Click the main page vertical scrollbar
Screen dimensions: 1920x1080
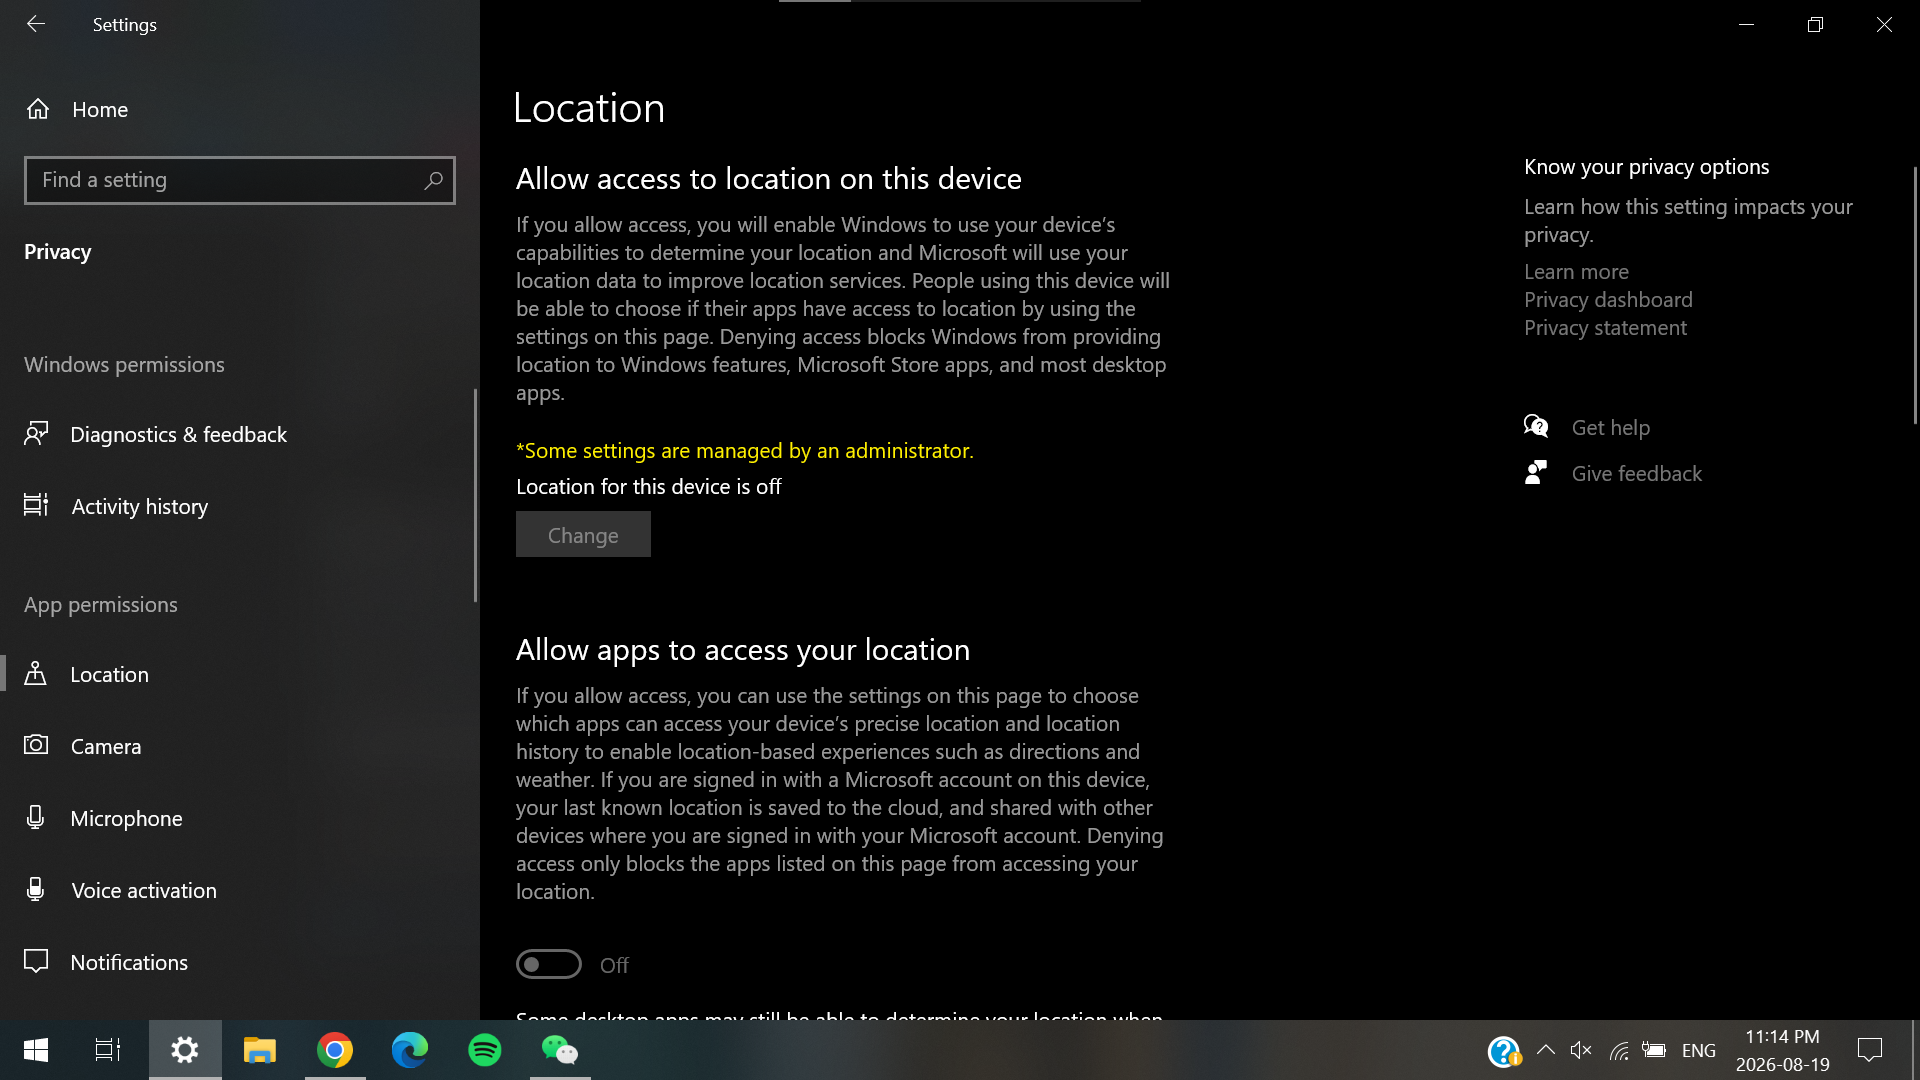pos(1915,296)
